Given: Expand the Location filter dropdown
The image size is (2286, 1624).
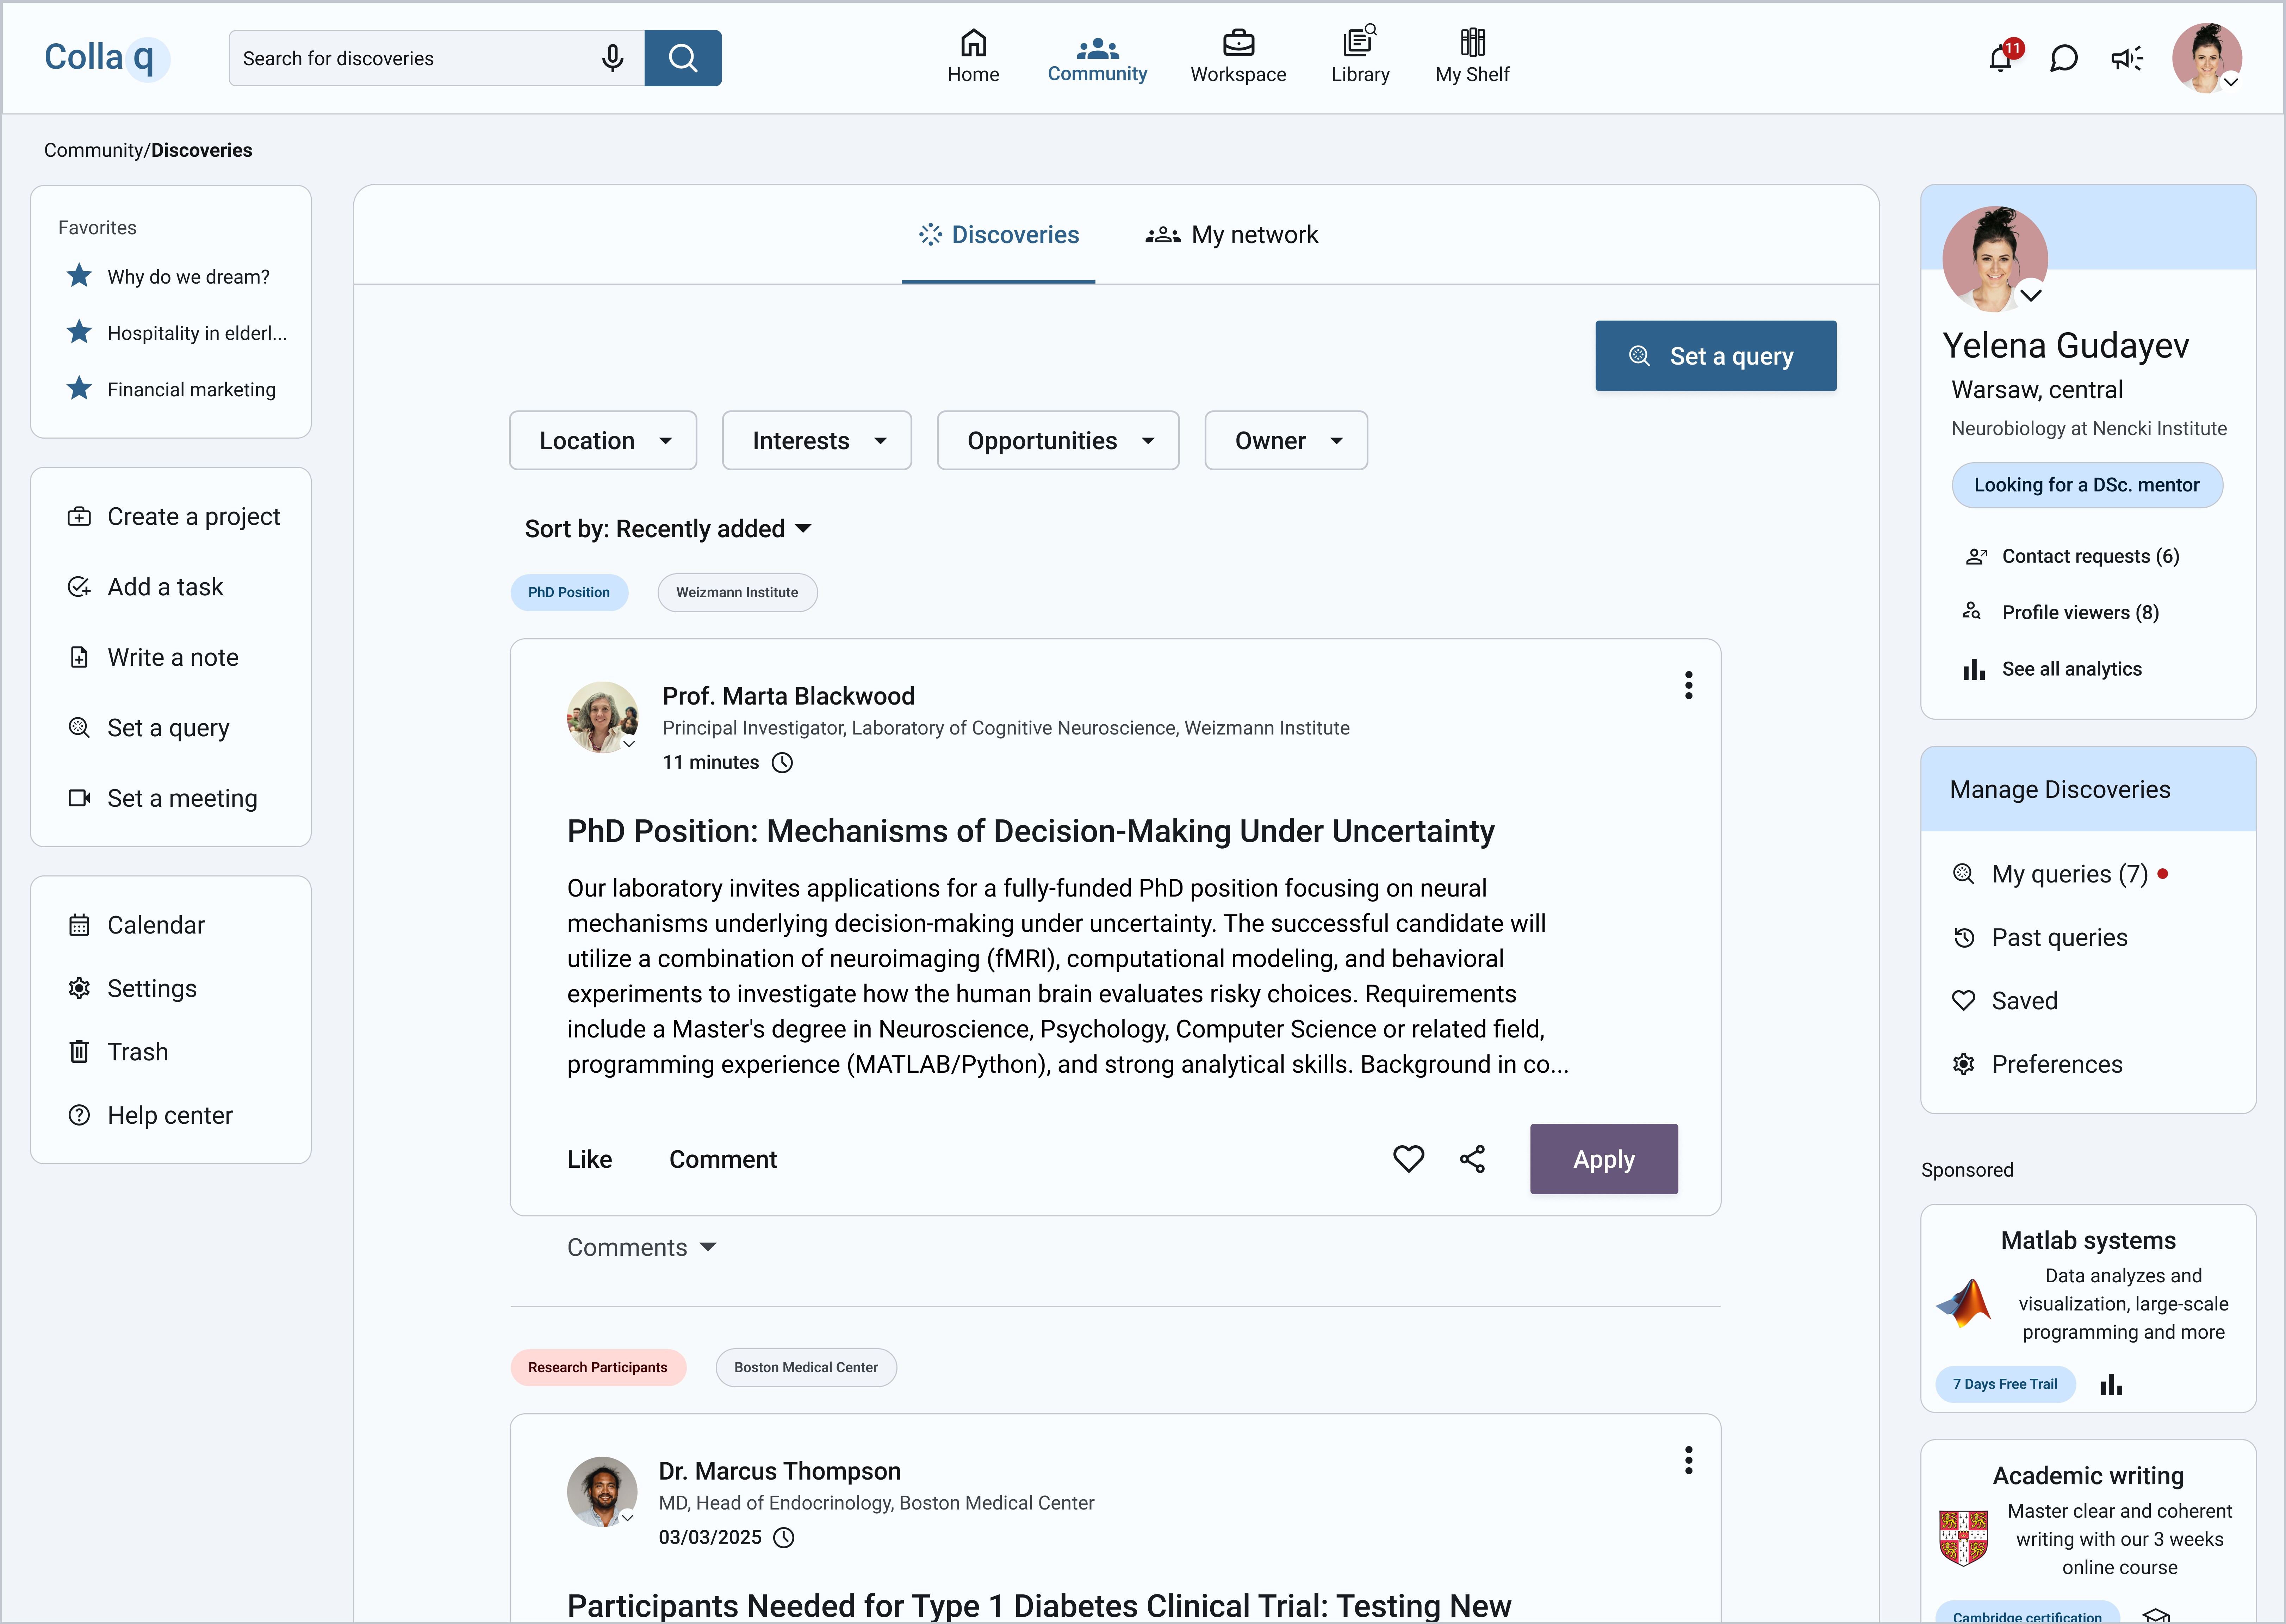Looking at the screenshot, I should click(603, 440).
